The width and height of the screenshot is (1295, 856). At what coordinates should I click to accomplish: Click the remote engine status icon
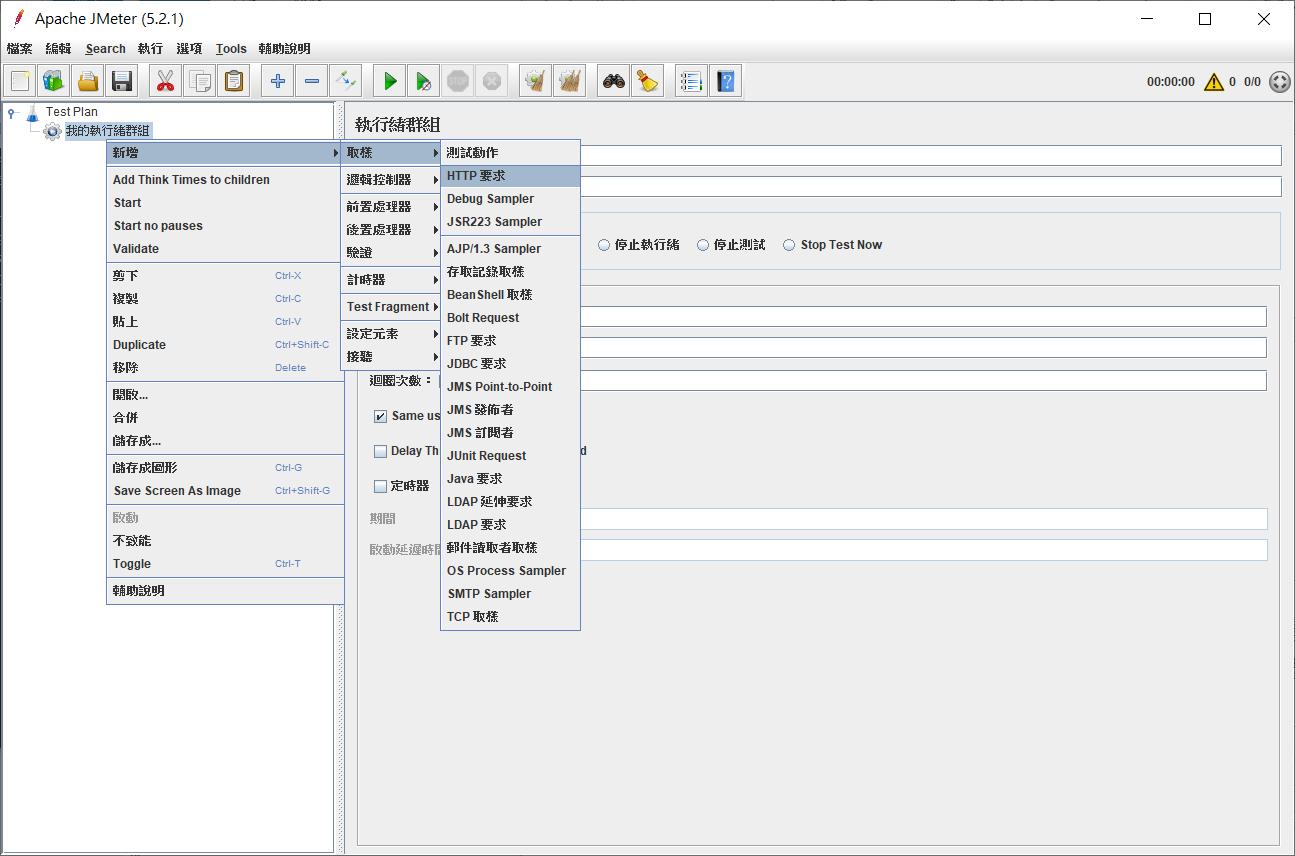tap(1279, 82)
